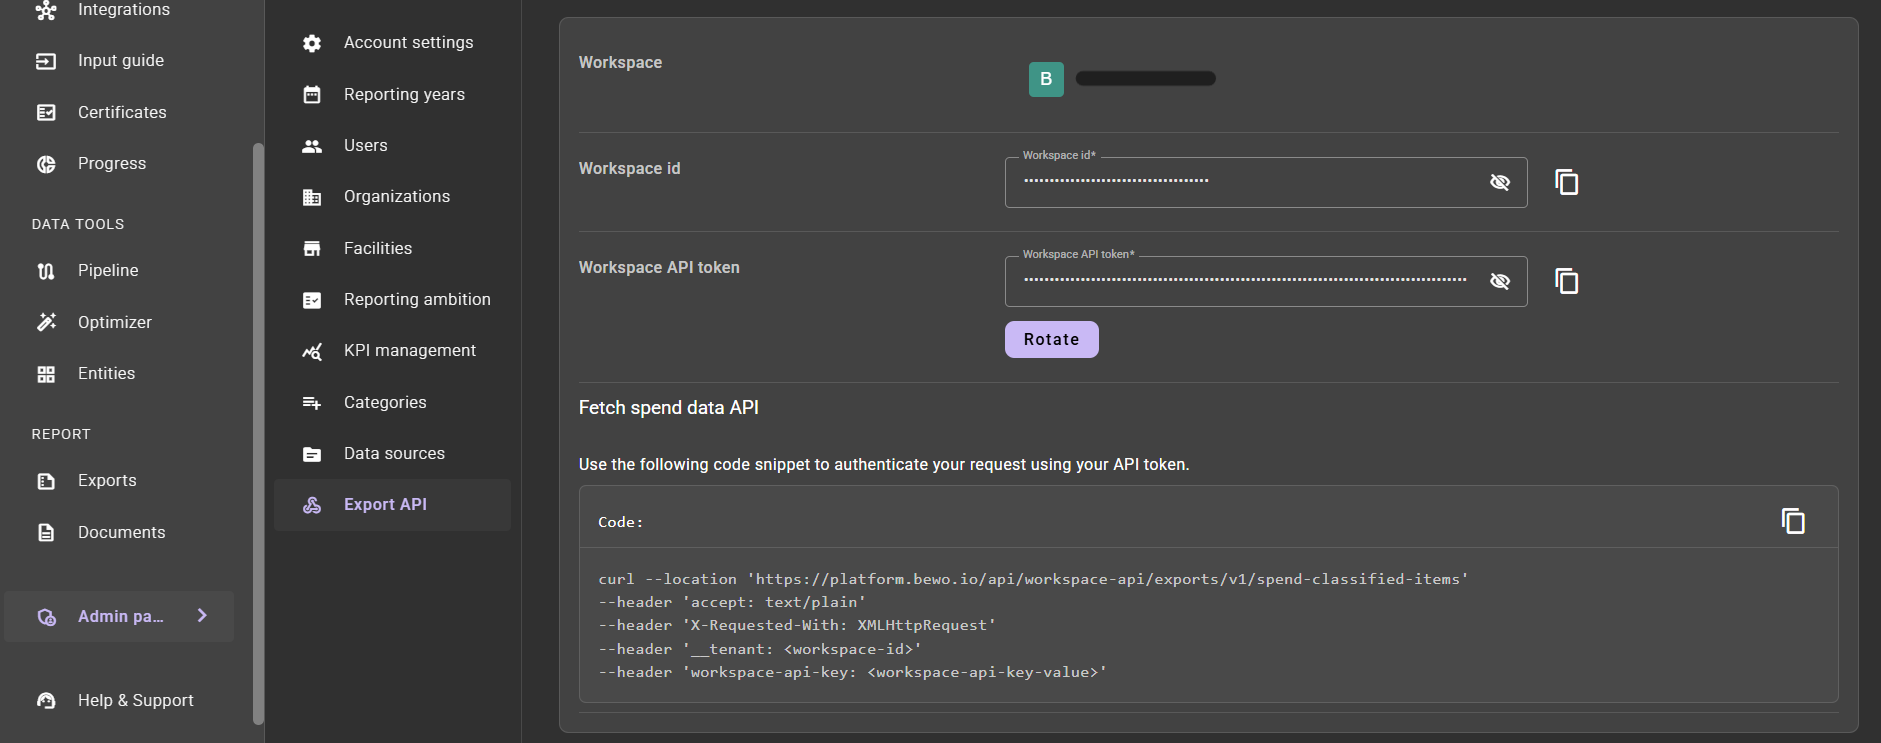Click the Exports document icon

(x=46, y=481)
